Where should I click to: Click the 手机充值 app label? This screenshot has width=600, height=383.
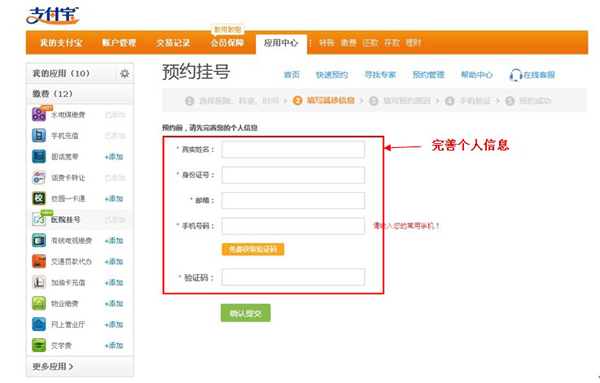pos(65,136)
